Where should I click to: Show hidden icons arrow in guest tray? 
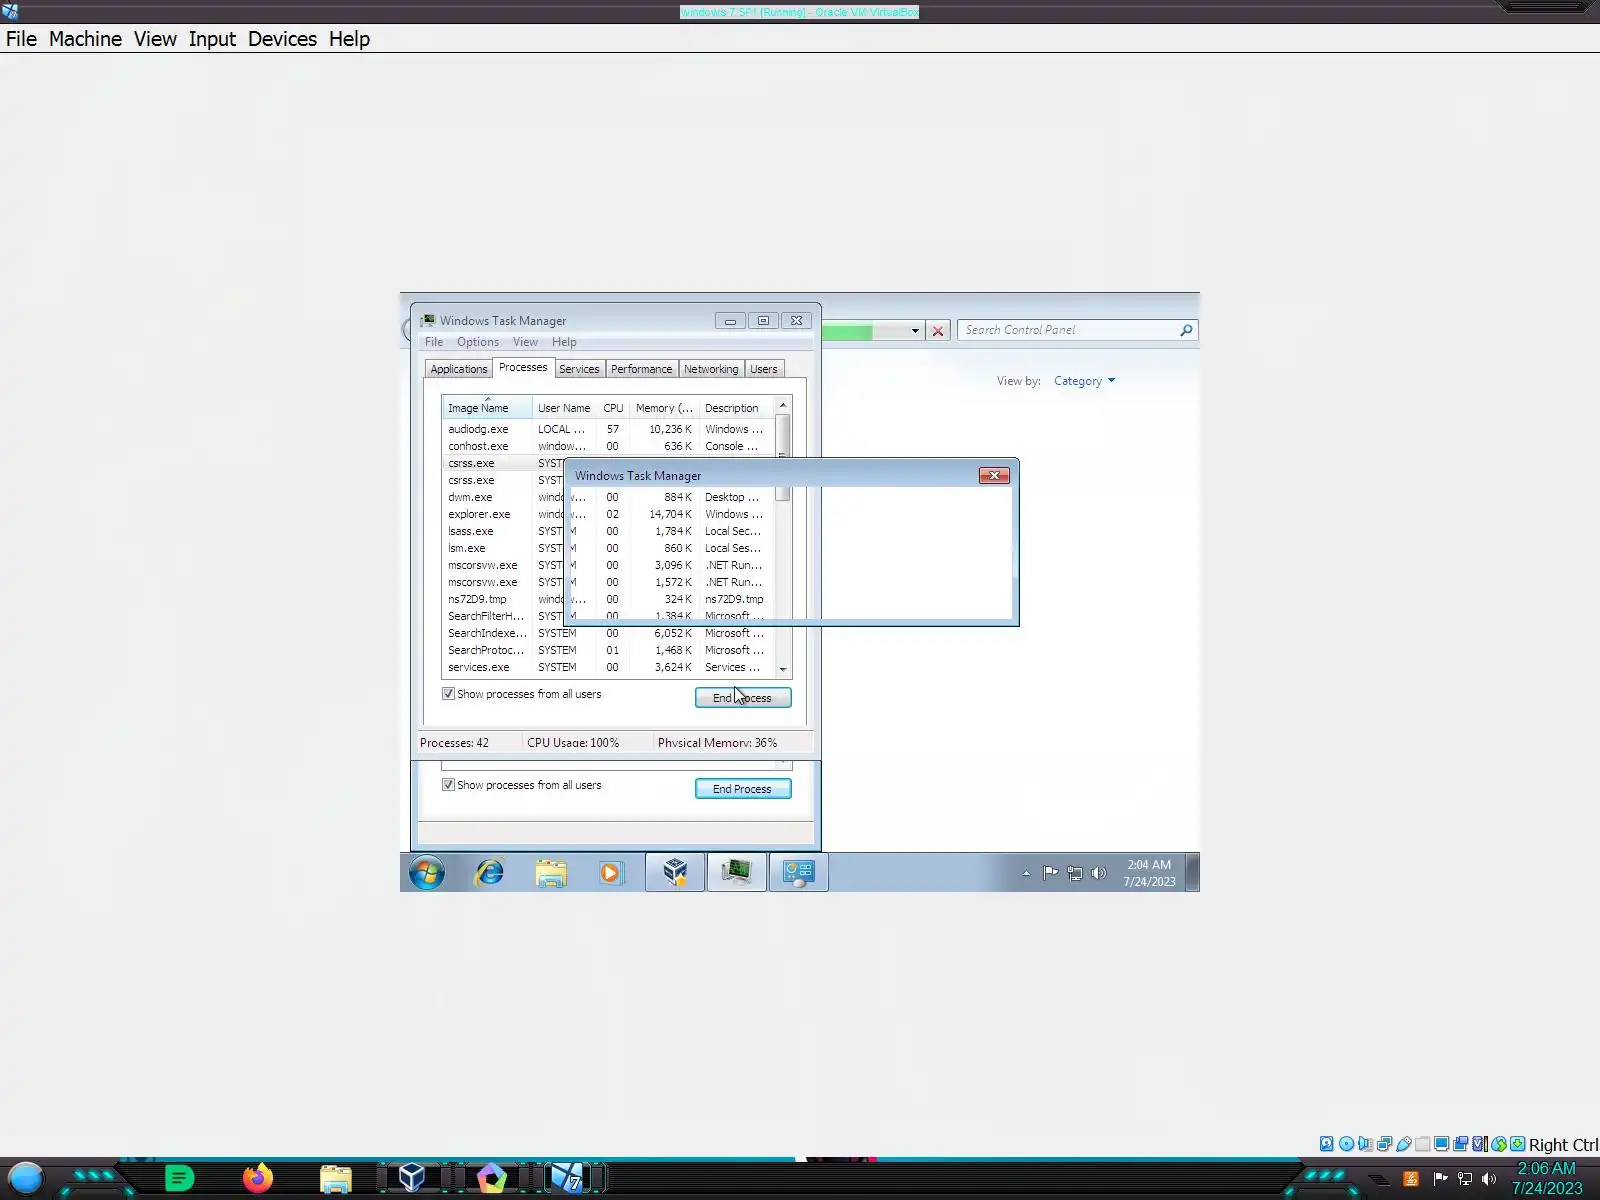(1026, 873)
